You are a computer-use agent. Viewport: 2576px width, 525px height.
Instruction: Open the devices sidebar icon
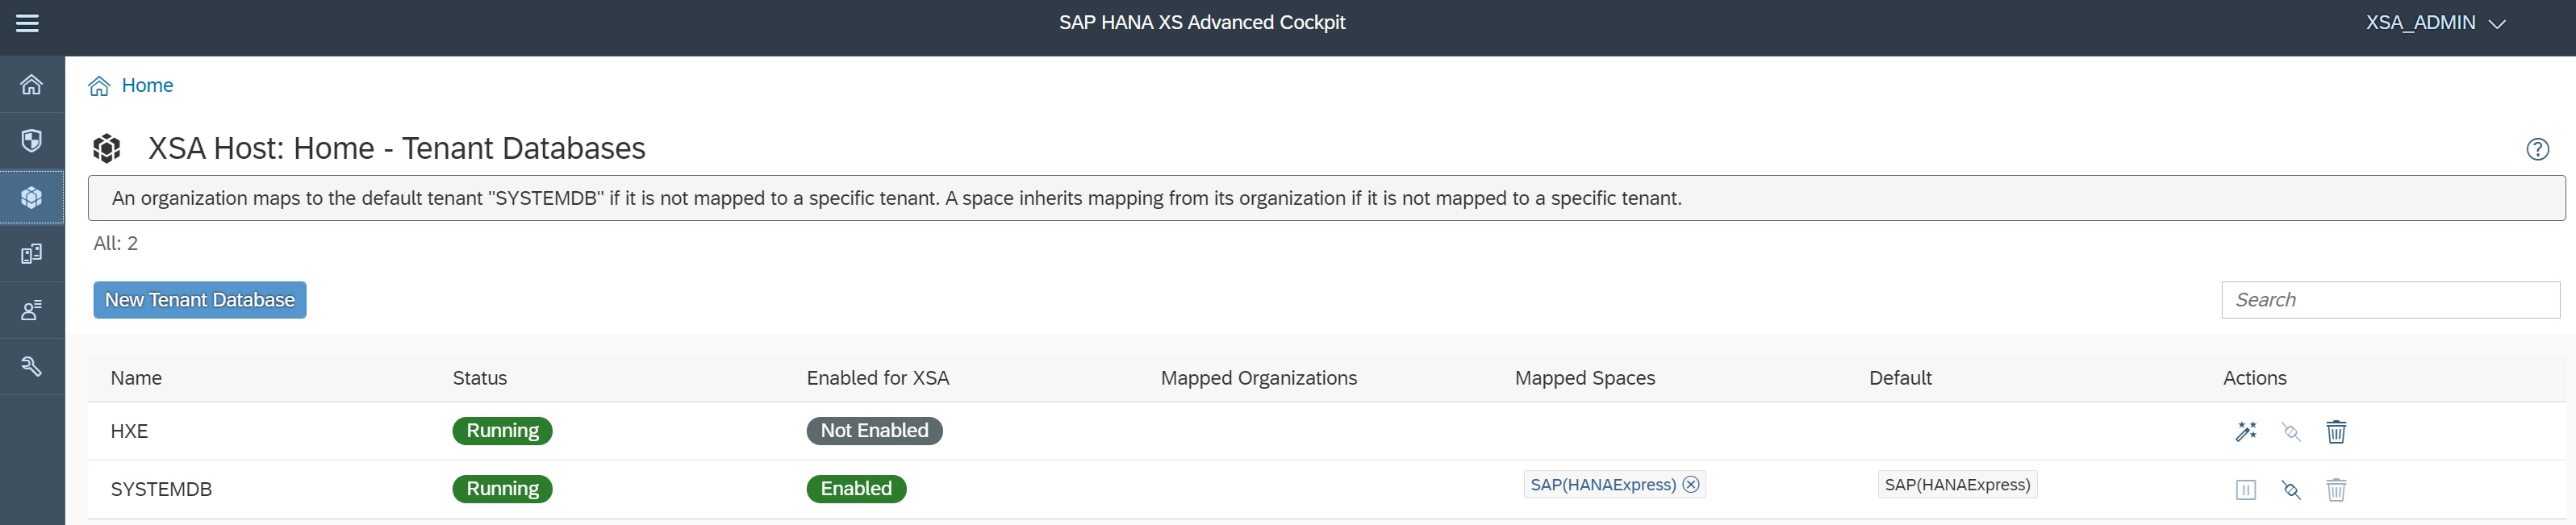pos(32,254)
